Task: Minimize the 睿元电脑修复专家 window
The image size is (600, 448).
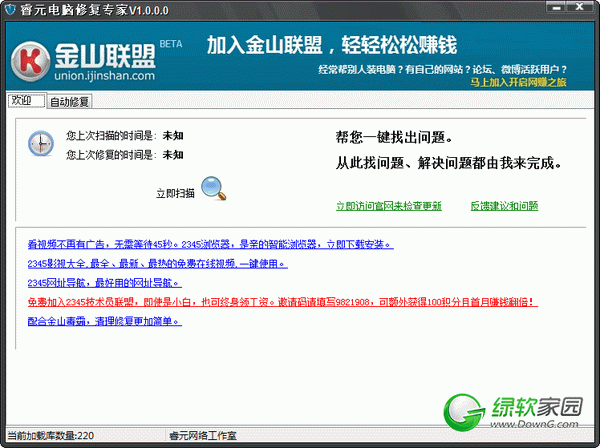Action: 558,7
